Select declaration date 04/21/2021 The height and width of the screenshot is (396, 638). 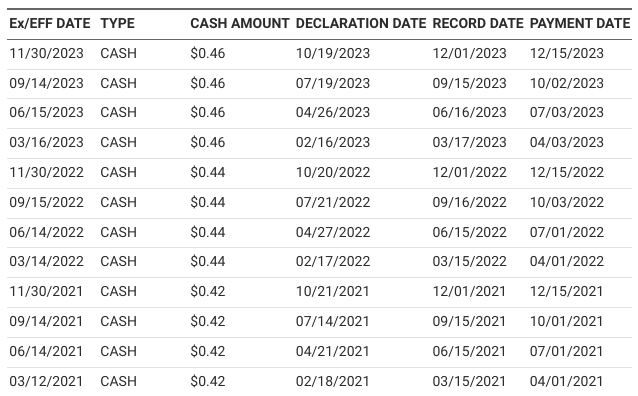[332, 351]
